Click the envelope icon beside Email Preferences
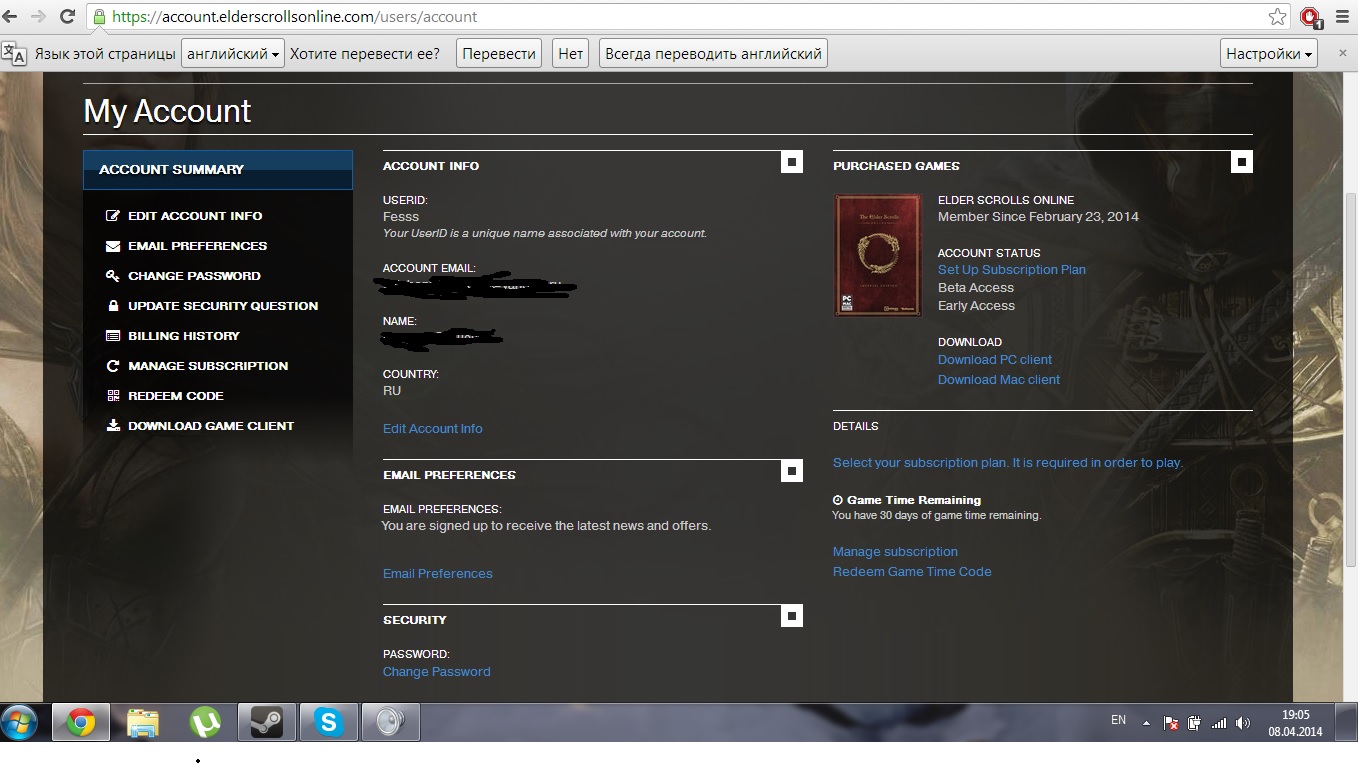This screenshot has width=1366, height=768. coord(113,246)
